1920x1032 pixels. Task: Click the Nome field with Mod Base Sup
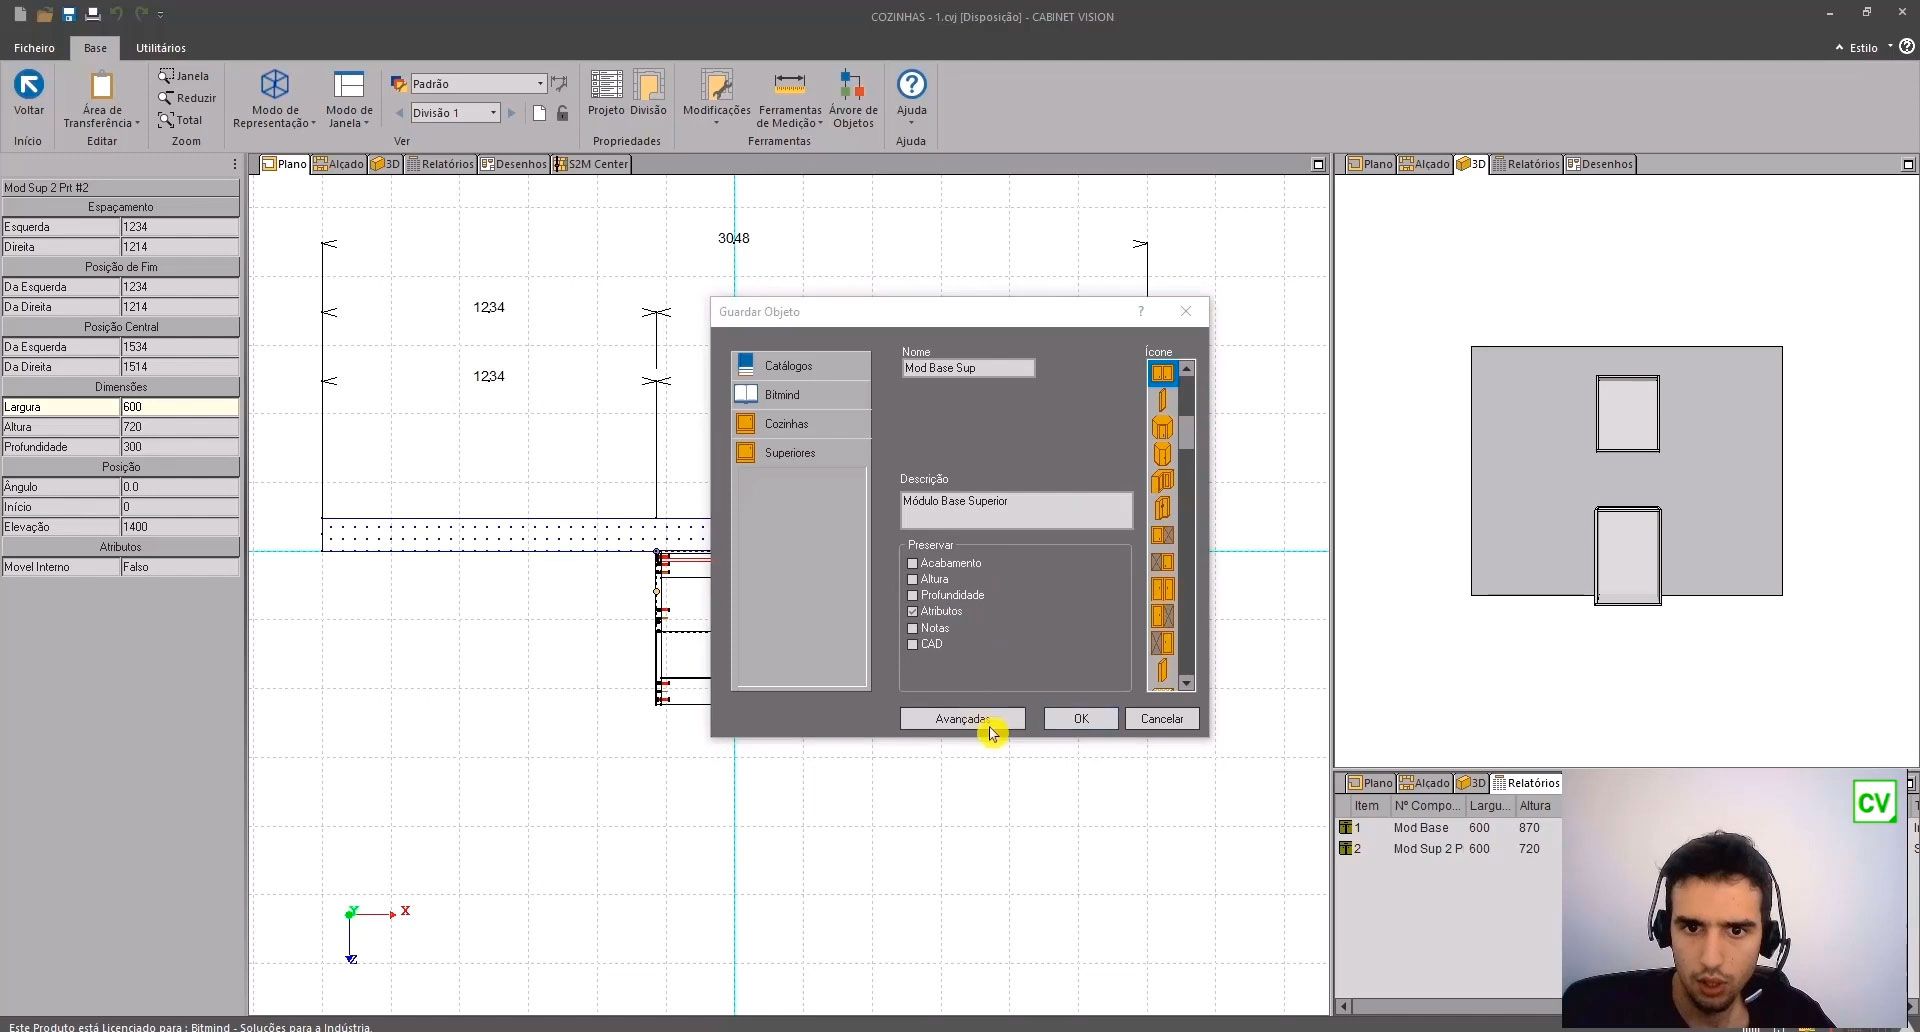coord(968,368)
